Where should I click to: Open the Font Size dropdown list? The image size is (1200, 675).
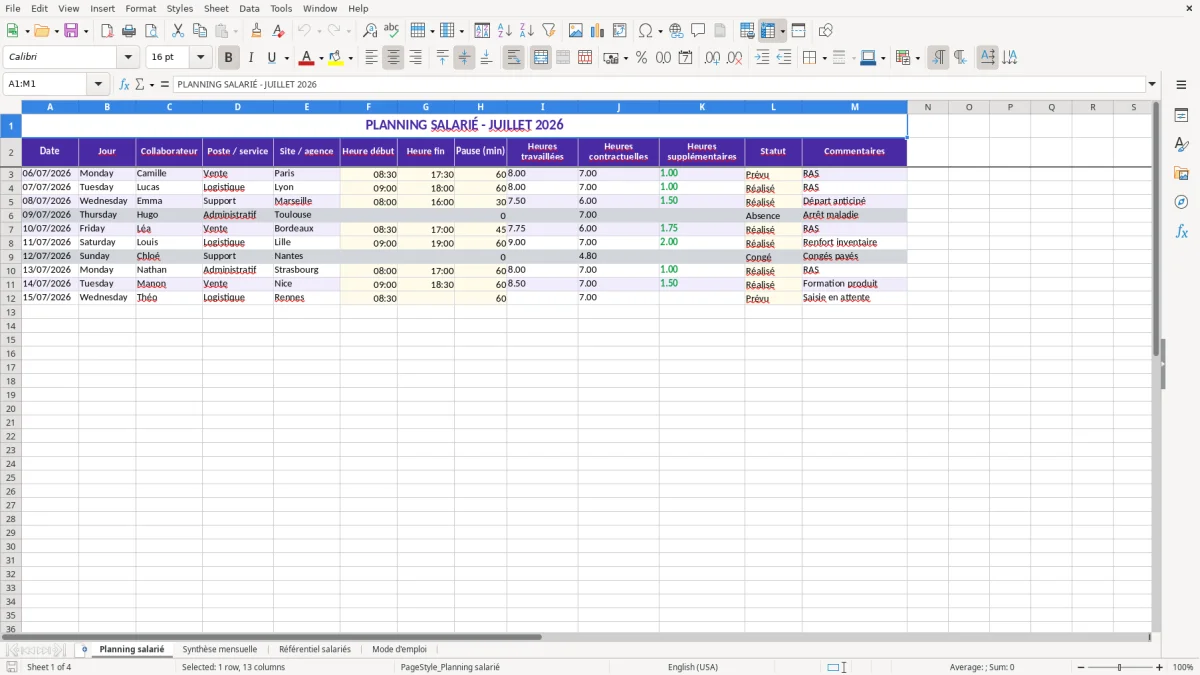click(200, 58)
